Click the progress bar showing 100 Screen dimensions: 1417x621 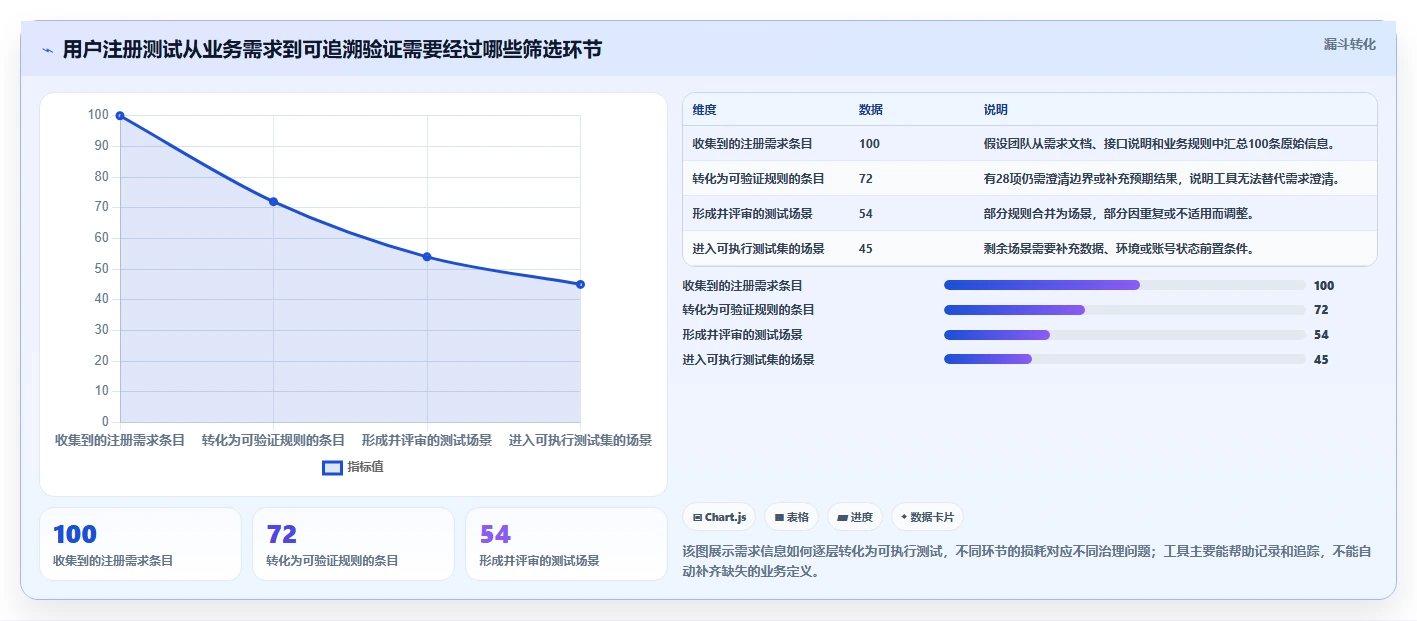[1124, 285]
